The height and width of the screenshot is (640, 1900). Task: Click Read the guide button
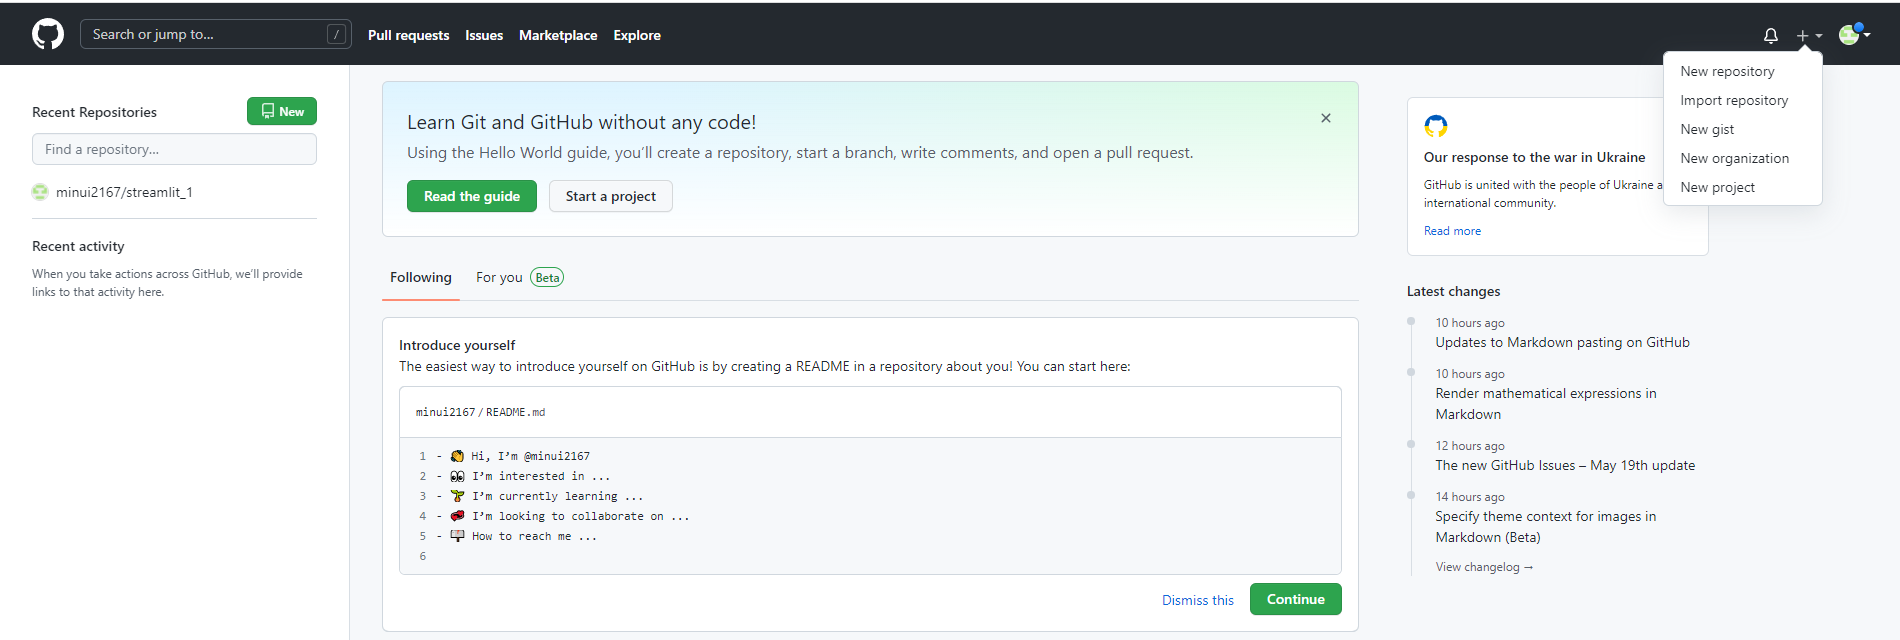click(x=472, y=196)
